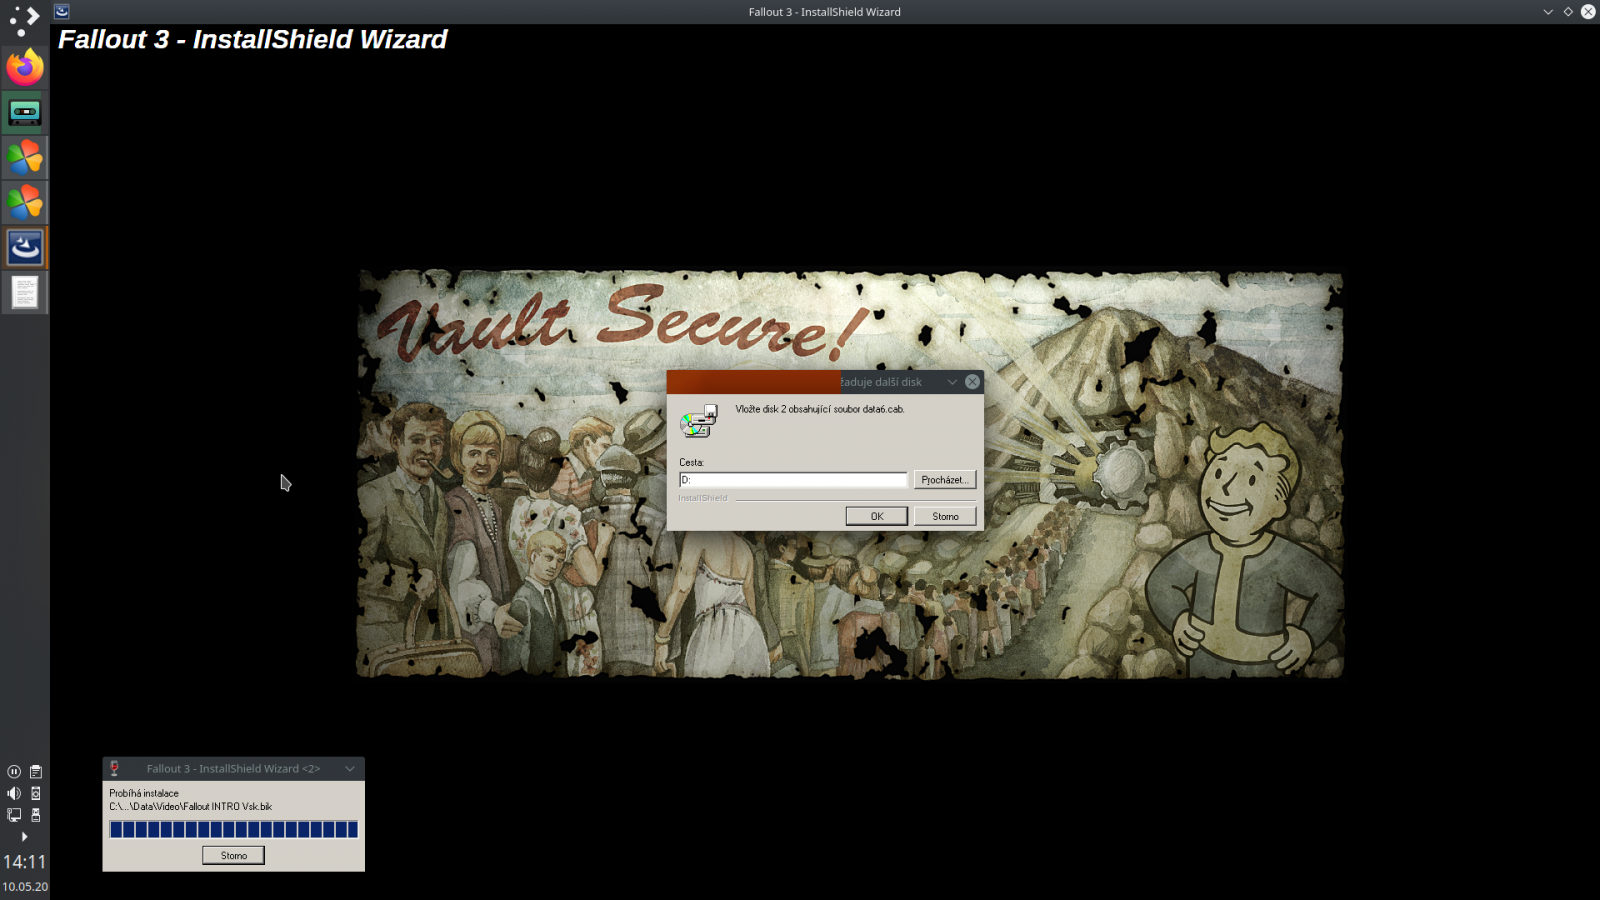Click the camera device icon in the tray
This screenshot has height=900, width=1600.
(x=36, y=793)
